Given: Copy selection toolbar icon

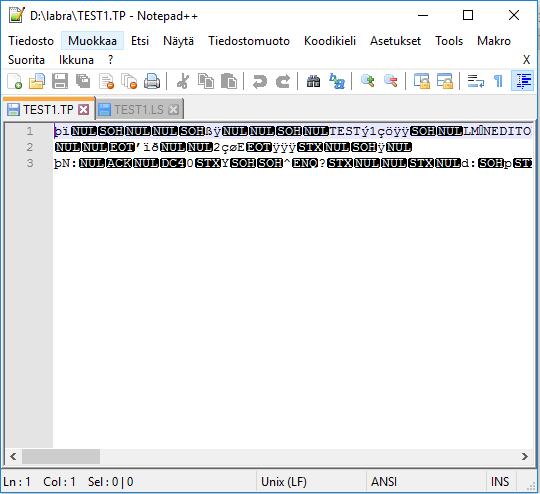Looking at the screenshot, I should click(x=206, y=81).
